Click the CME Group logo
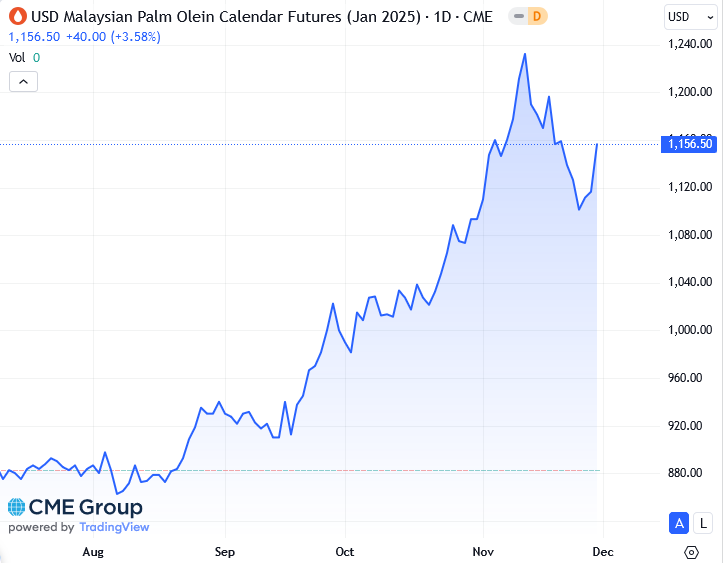The height and width of the screenshot is (563, 723). 75,507
